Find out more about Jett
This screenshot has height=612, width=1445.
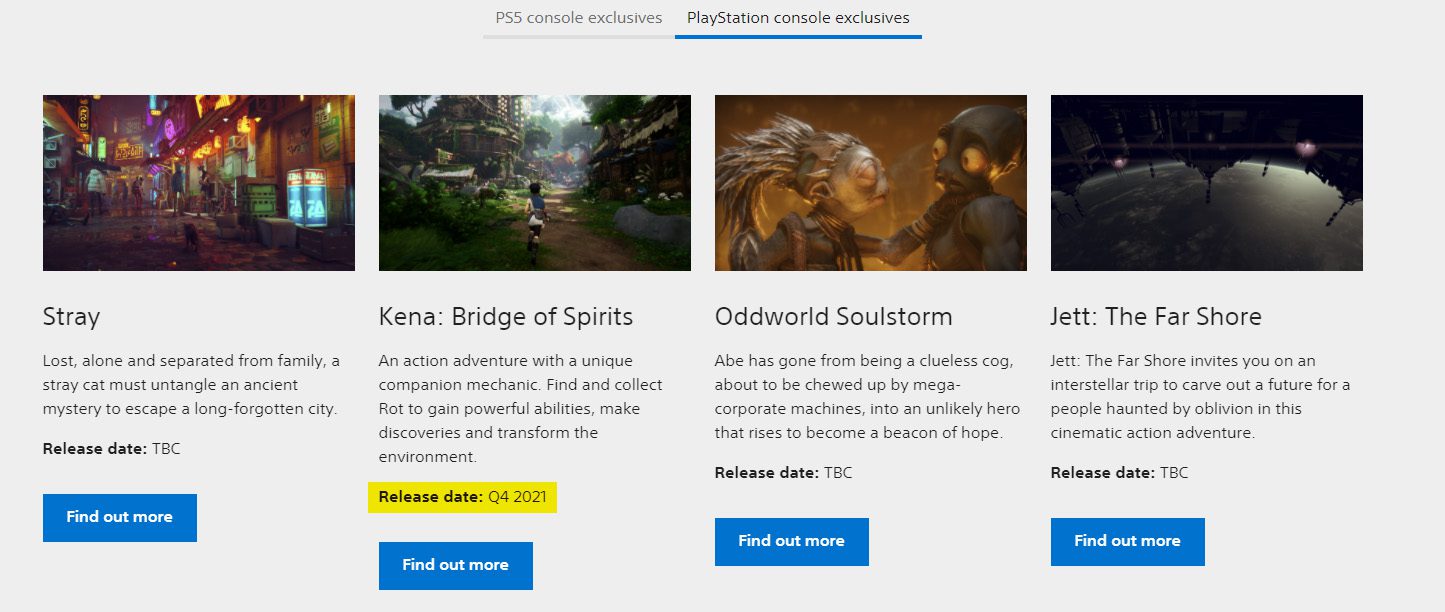[x=1128, y=541]
